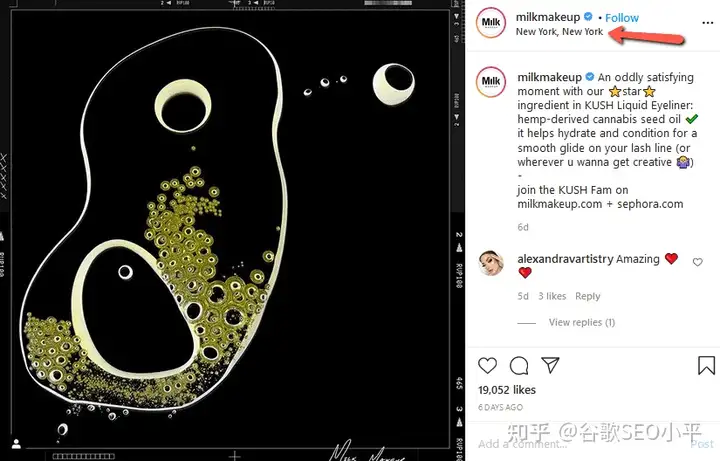Open milkmakeup username in post header
This screenshot has width=720, height=461.
point(548,17)
